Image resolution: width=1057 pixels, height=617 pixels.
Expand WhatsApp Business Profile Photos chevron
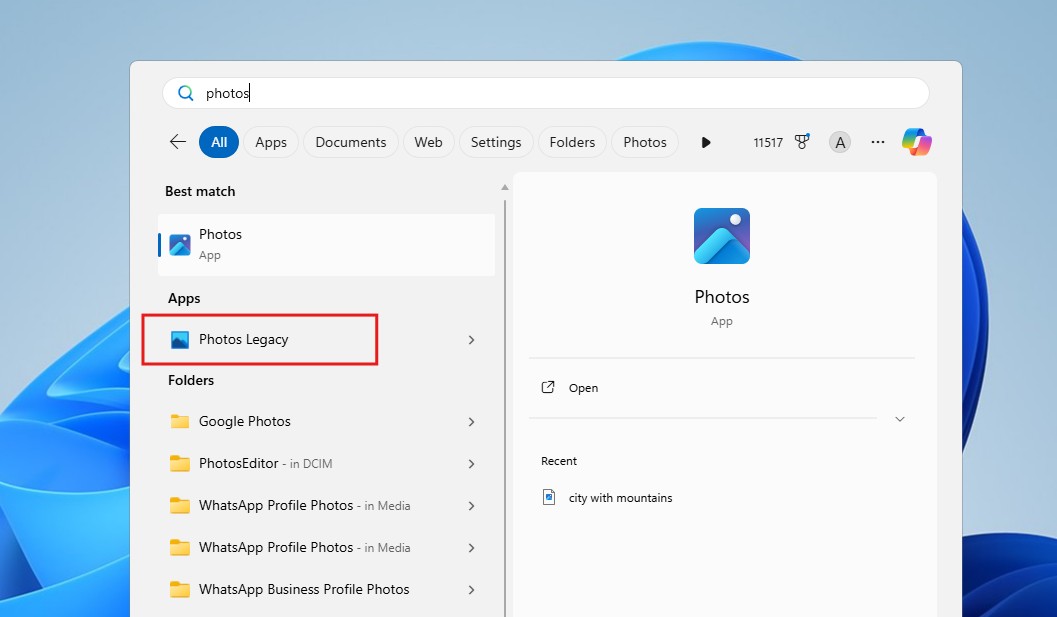[471, 590]
